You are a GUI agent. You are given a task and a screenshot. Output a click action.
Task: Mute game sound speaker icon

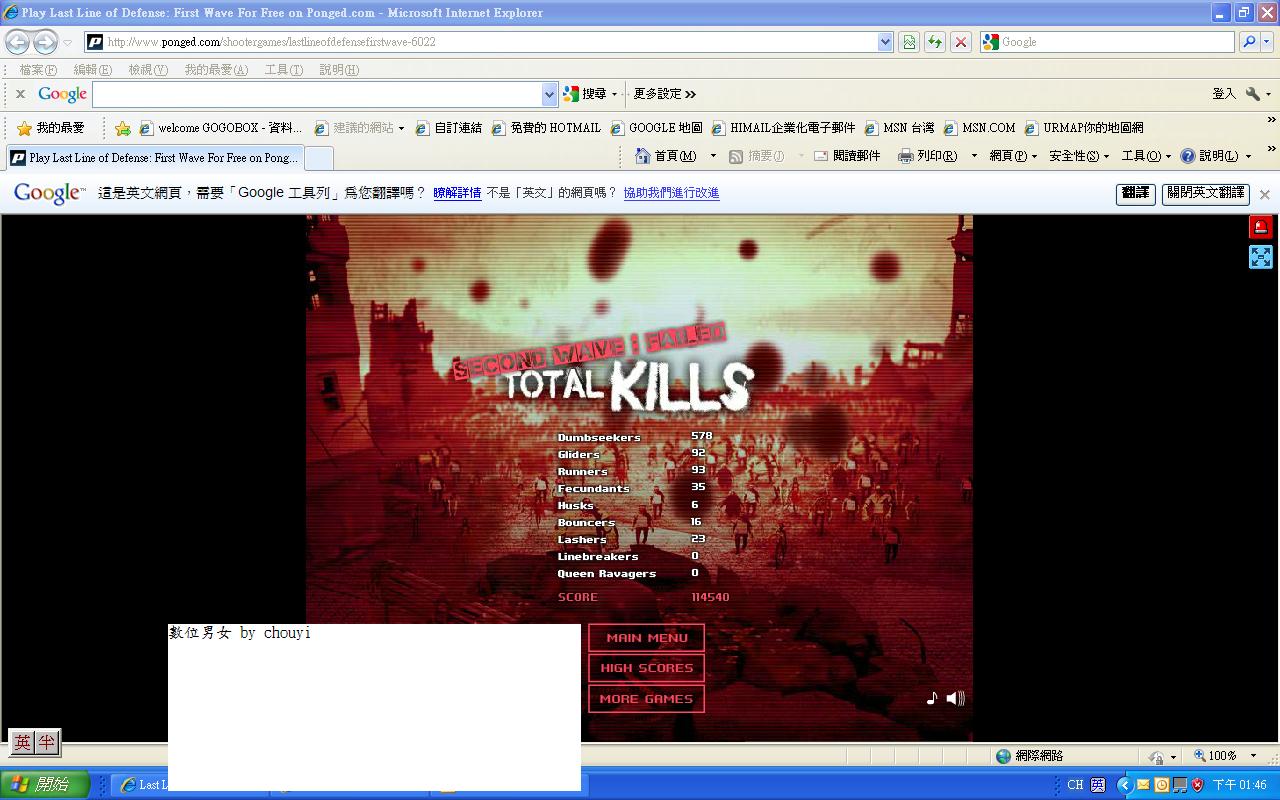point(955,698)
